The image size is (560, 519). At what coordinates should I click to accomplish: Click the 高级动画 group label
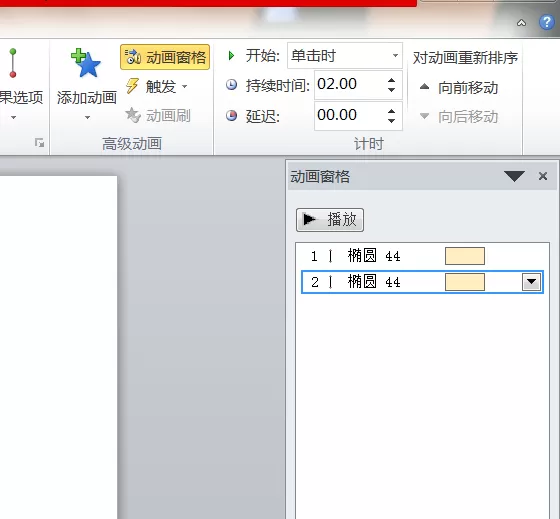point(132,144)
